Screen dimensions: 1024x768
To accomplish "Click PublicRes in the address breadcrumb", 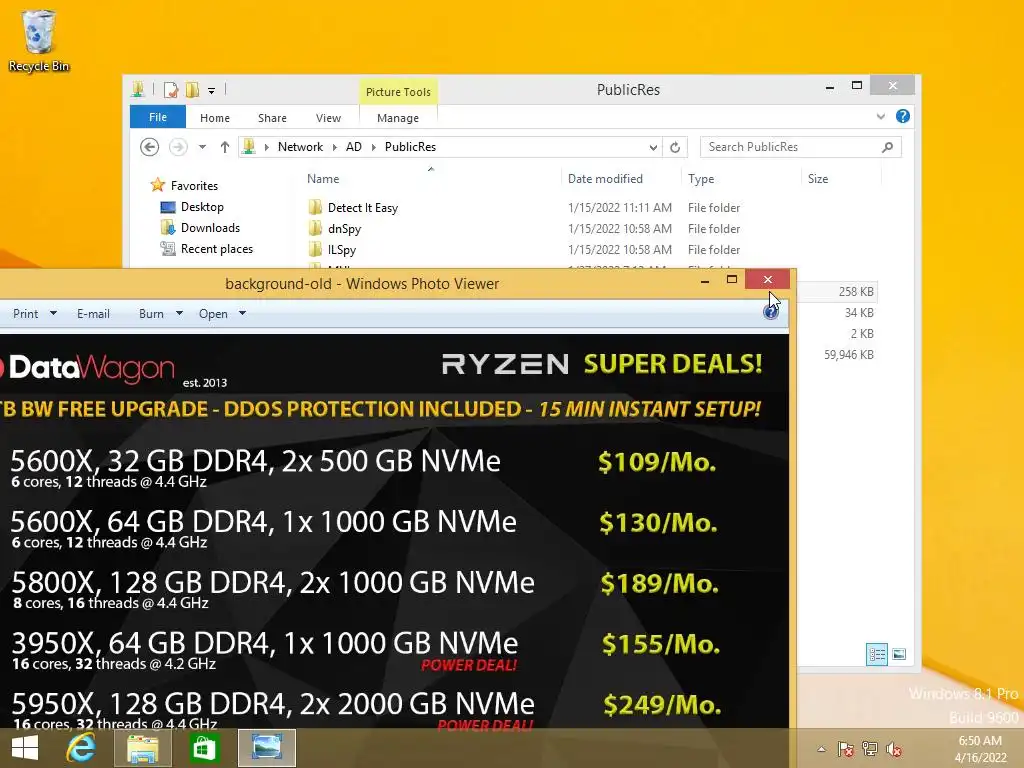I will (x=410, y=147).
